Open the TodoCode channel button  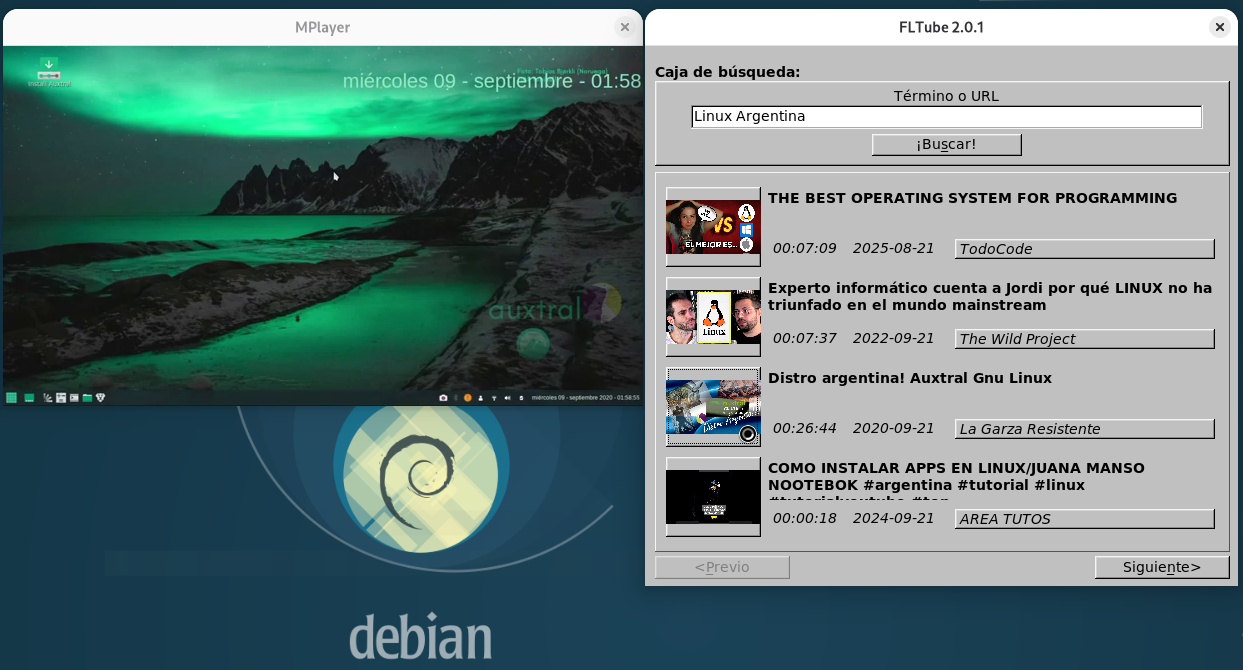1085,249
